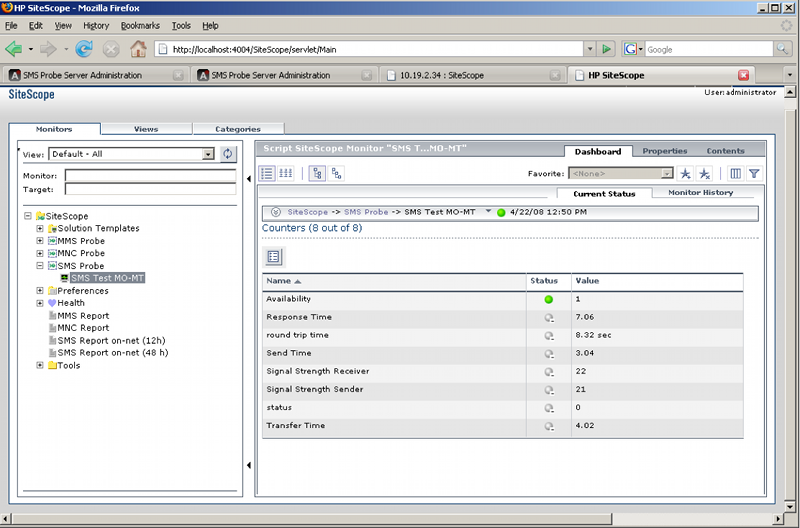Click the Response Time status icon

548,318
